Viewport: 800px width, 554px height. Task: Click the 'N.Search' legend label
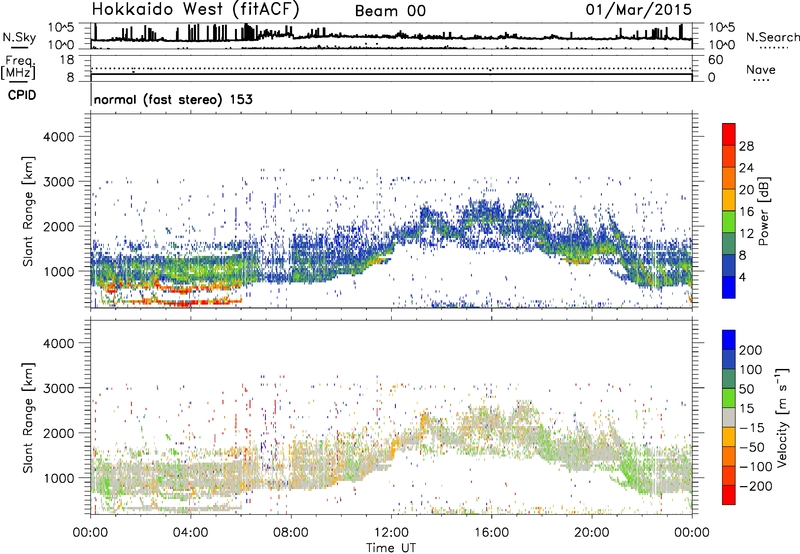772,37
